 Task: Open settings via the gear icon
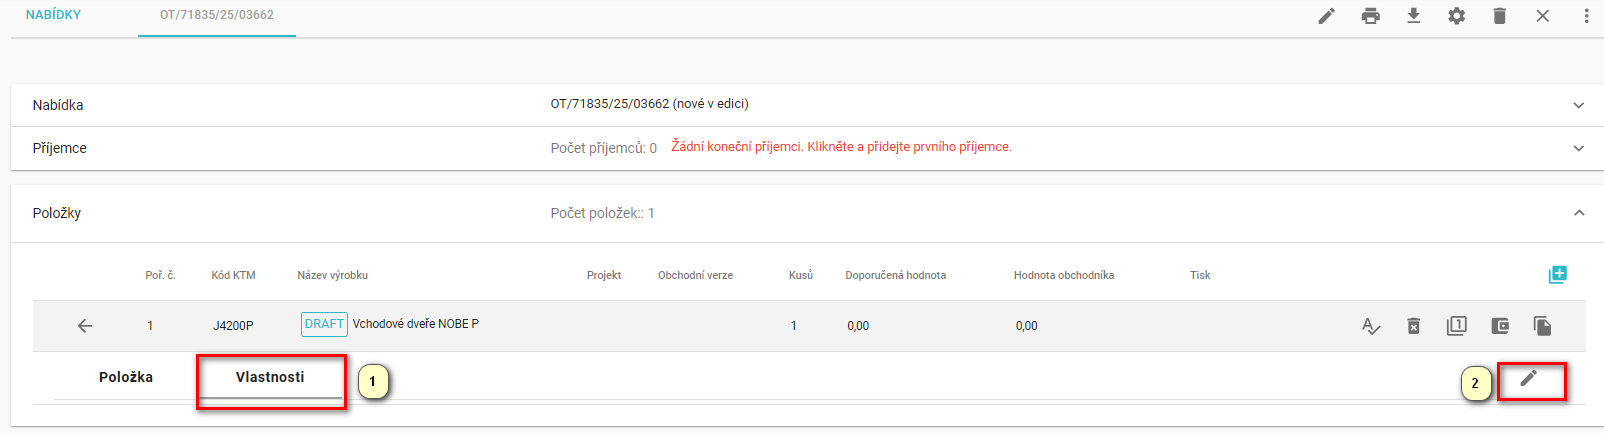pos(1456,16)
